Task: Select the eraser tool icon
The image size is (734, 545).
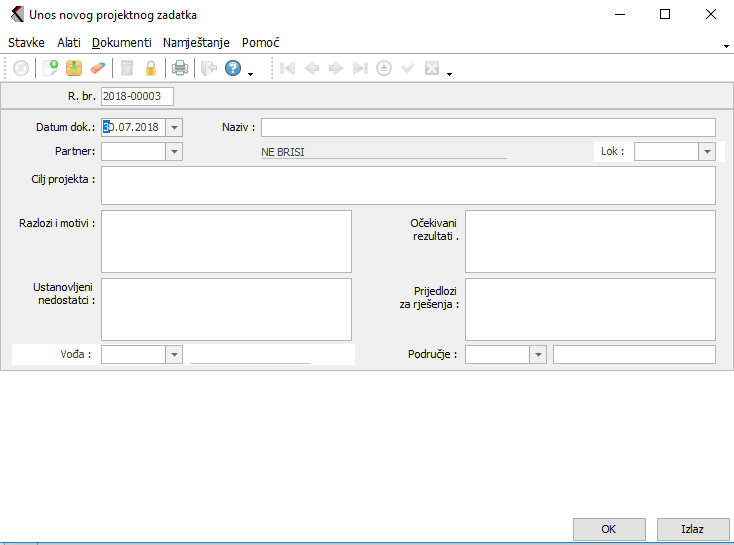Action: 97,69
